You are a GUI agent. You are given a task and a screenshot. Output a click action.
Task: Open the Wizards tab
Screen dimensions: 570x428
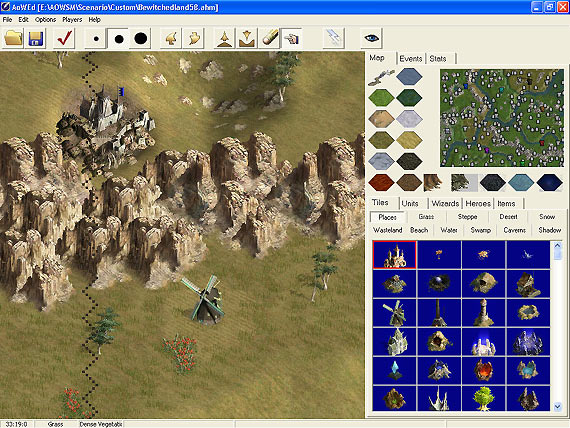445,204
